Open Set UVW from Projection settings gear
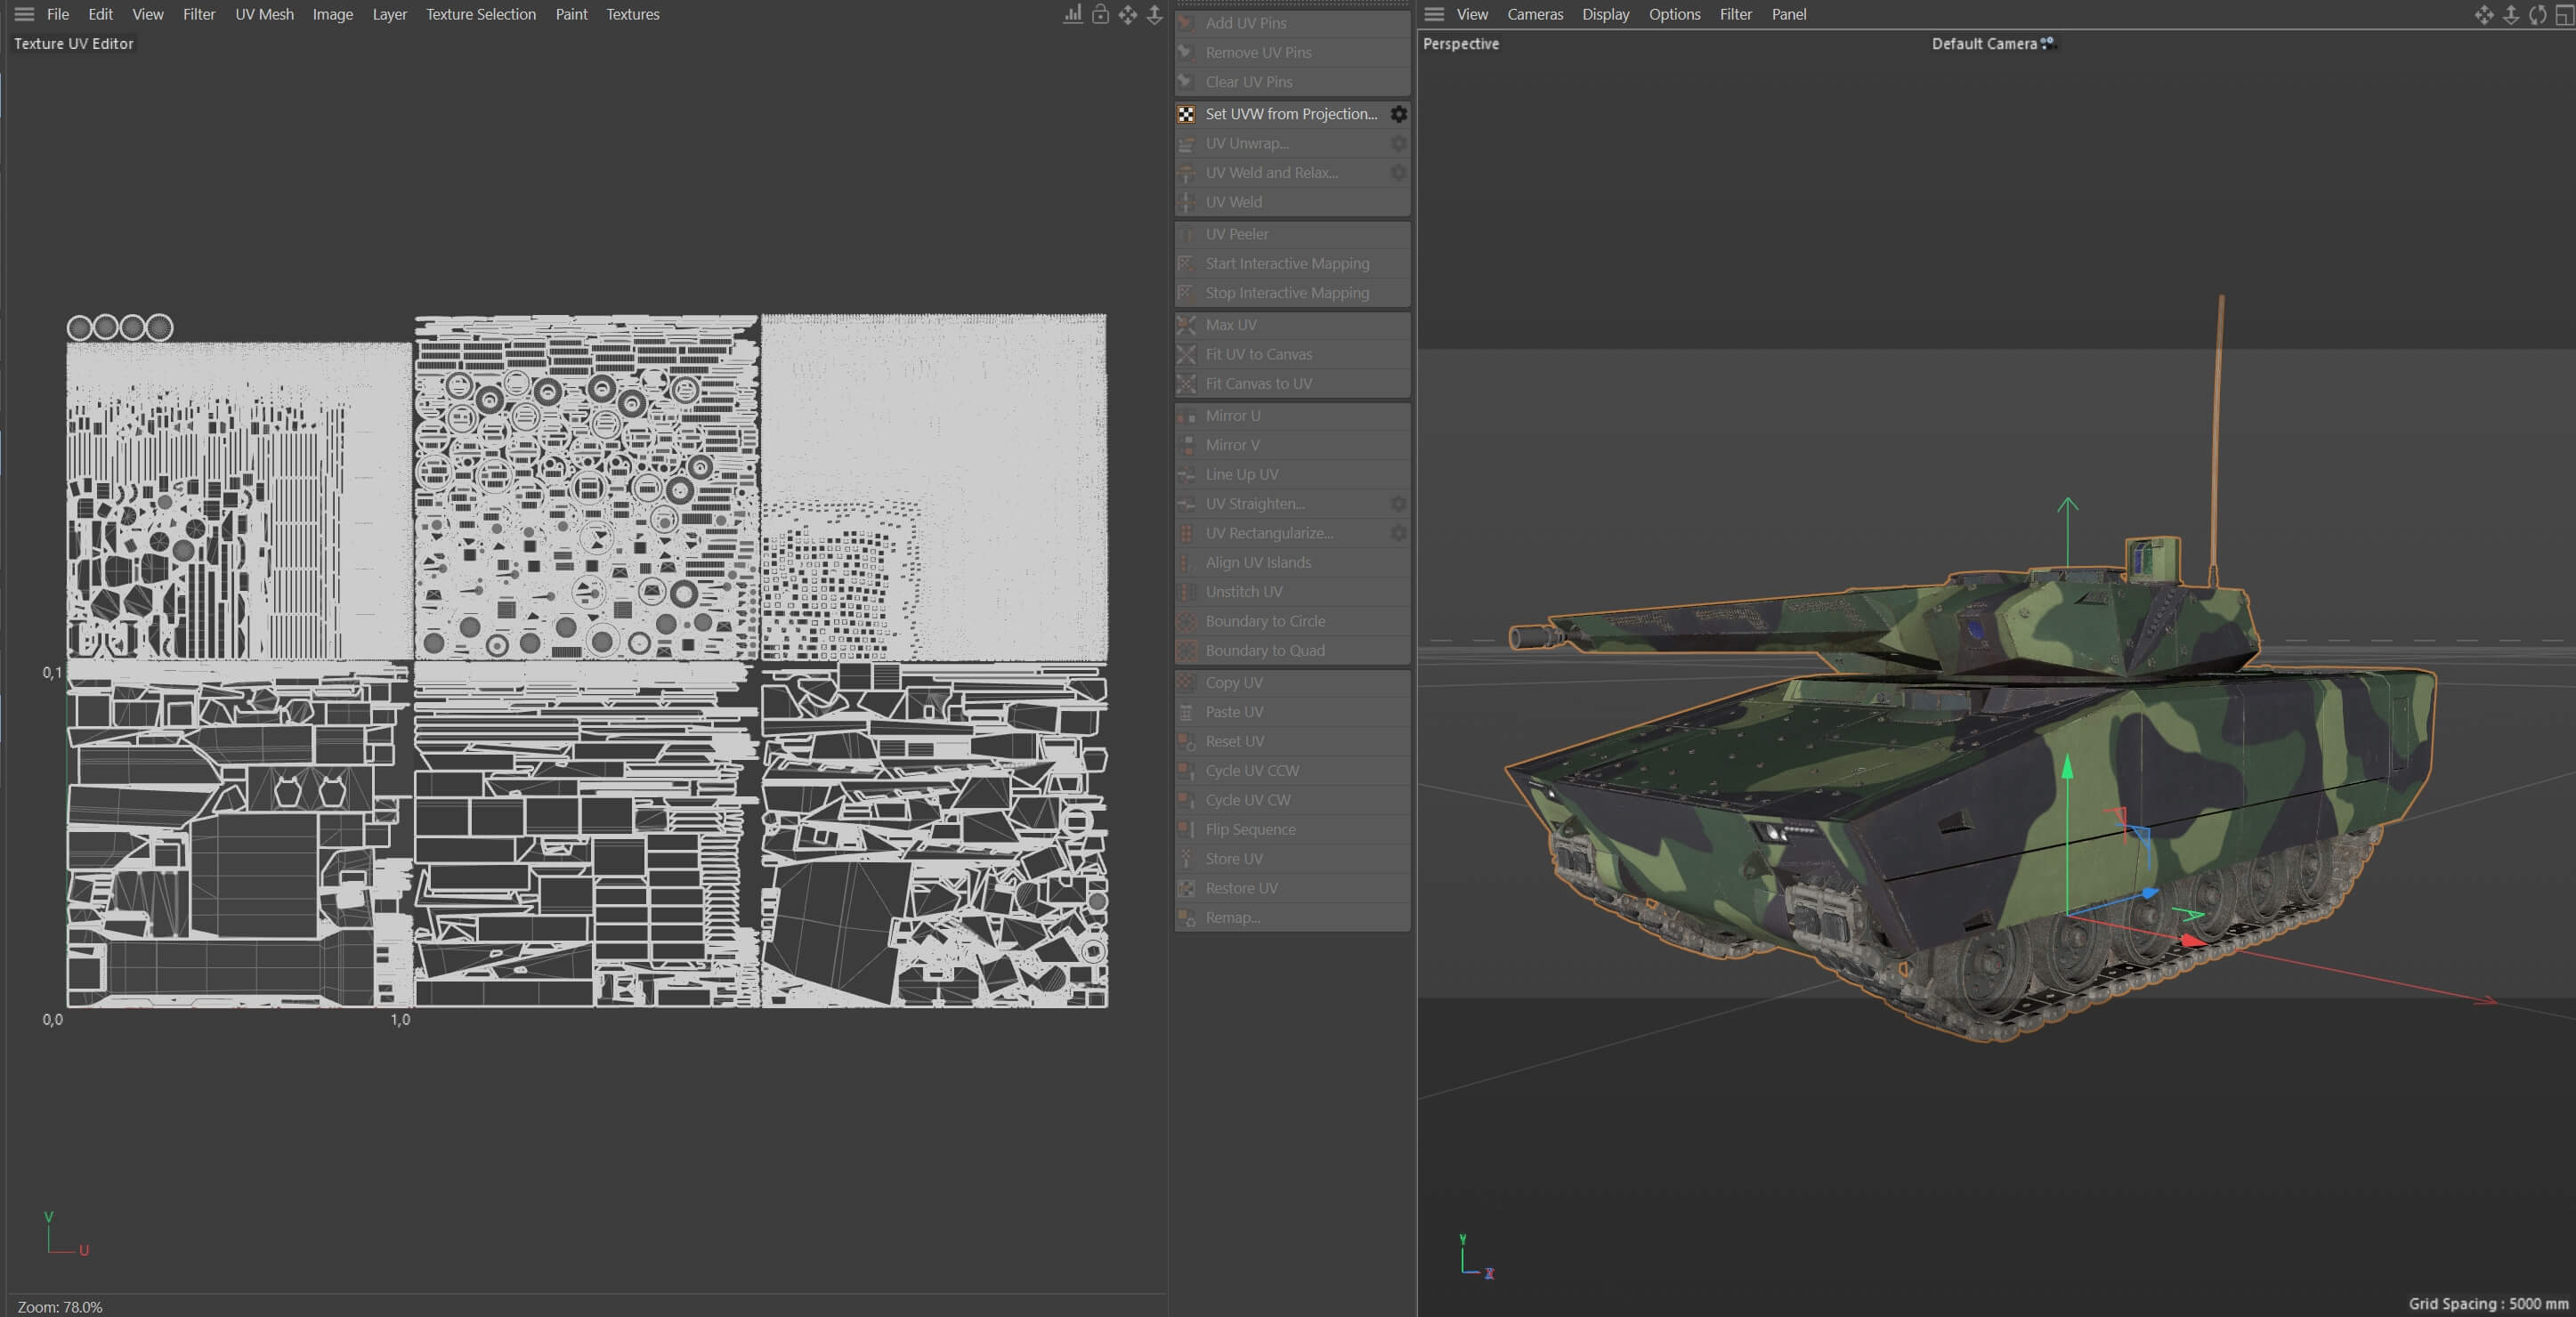 (1398, 114)
